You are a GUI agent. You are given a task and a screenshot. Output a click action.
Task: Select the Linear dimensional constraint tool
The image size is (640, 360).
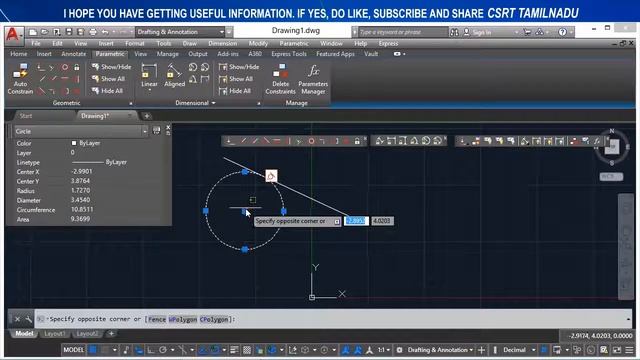pos(149,76)
